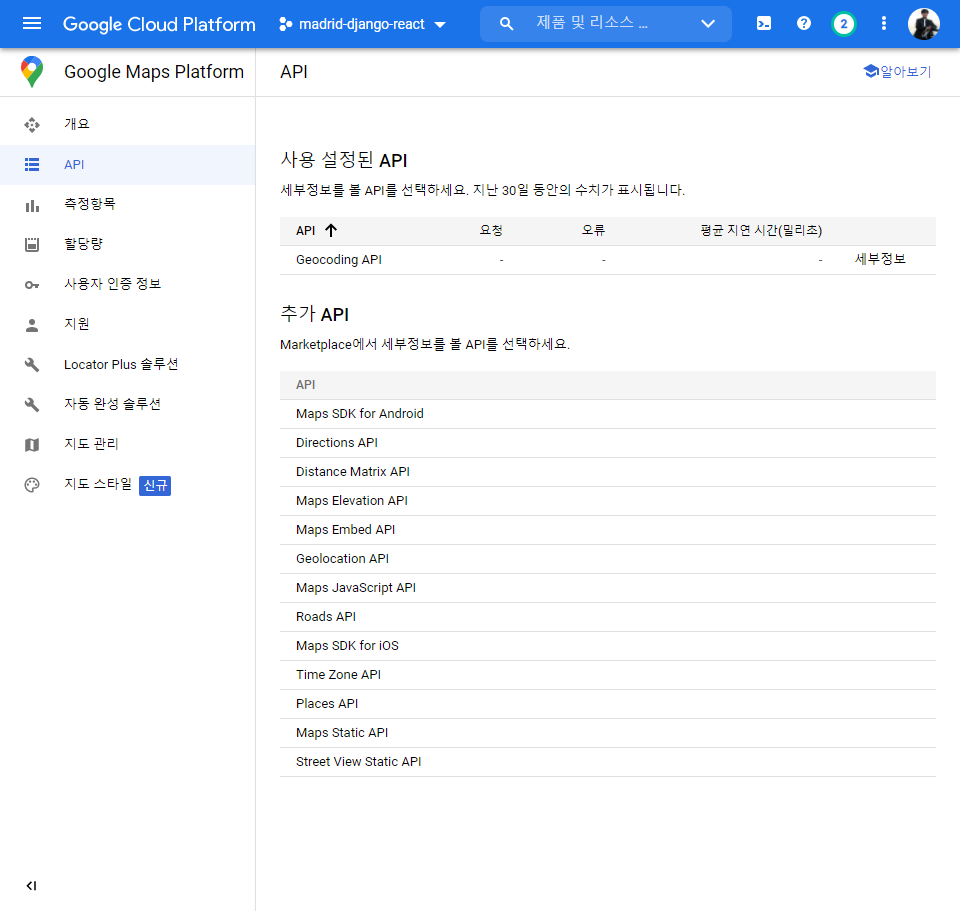
Task: Click the search magnifier icon
Action: [x=506, y=24]
